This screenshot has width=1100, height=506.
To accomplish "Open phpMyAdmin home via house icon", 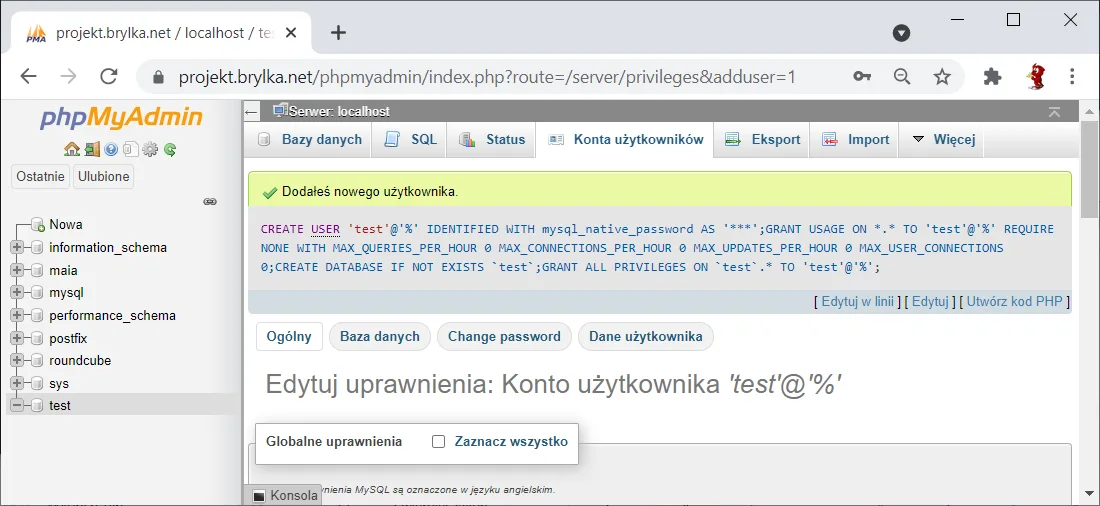I will 72,149.
